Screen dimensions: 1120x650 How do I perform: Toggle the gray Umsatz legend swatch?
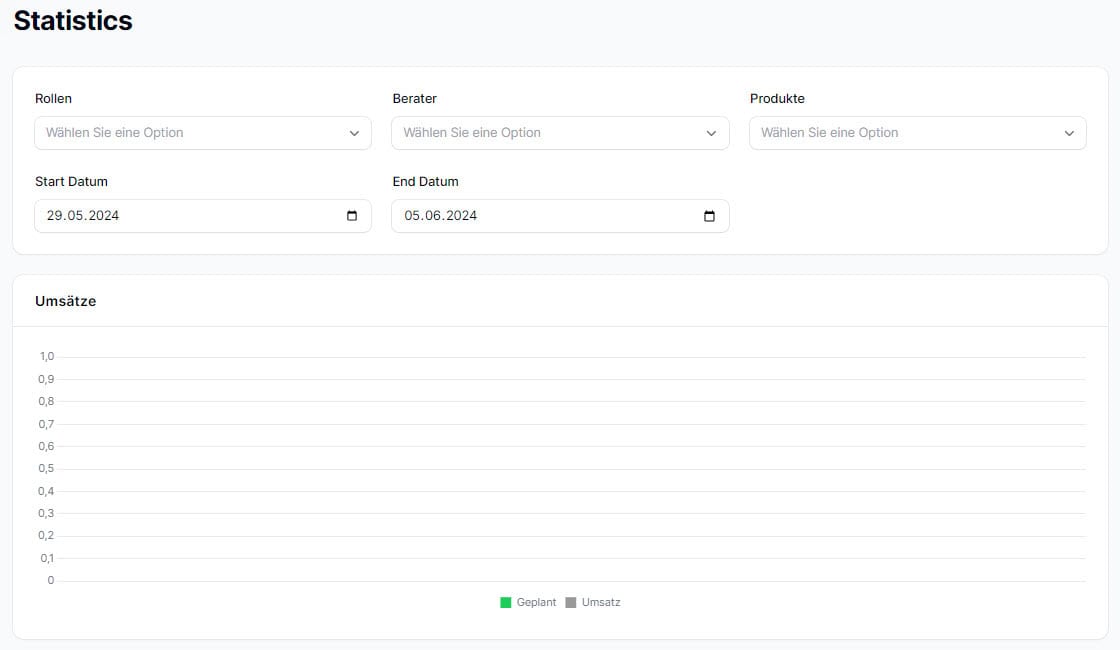(571, 603)
